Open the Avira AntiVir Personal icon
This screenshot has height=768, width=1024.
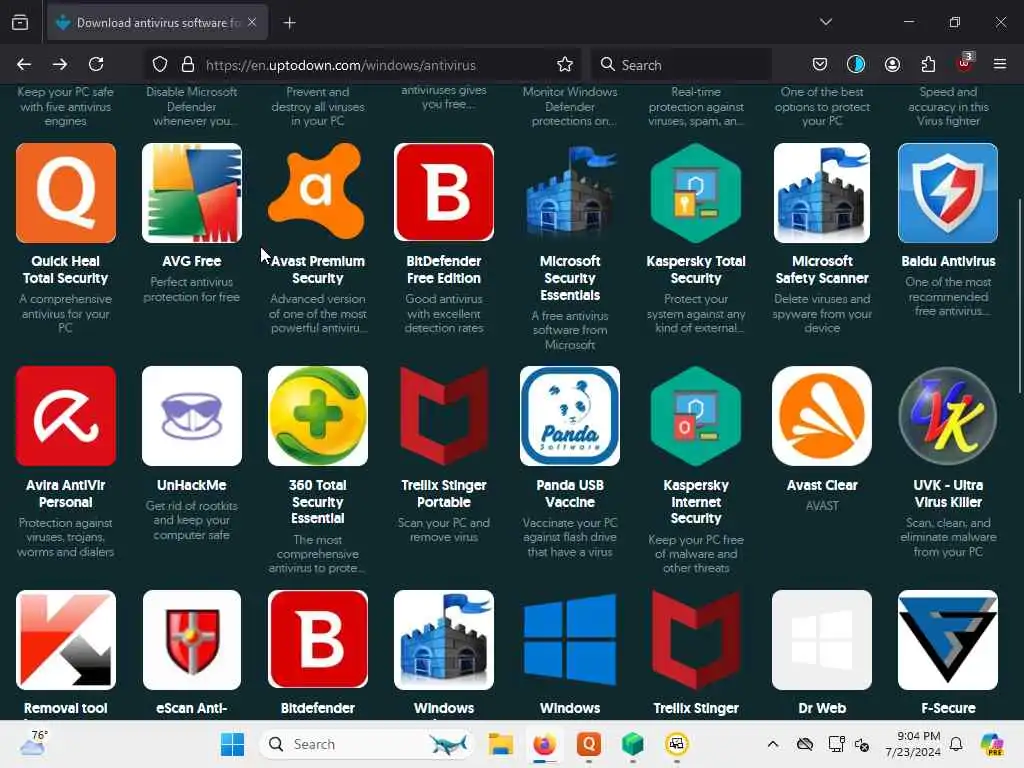pos(66,416)
